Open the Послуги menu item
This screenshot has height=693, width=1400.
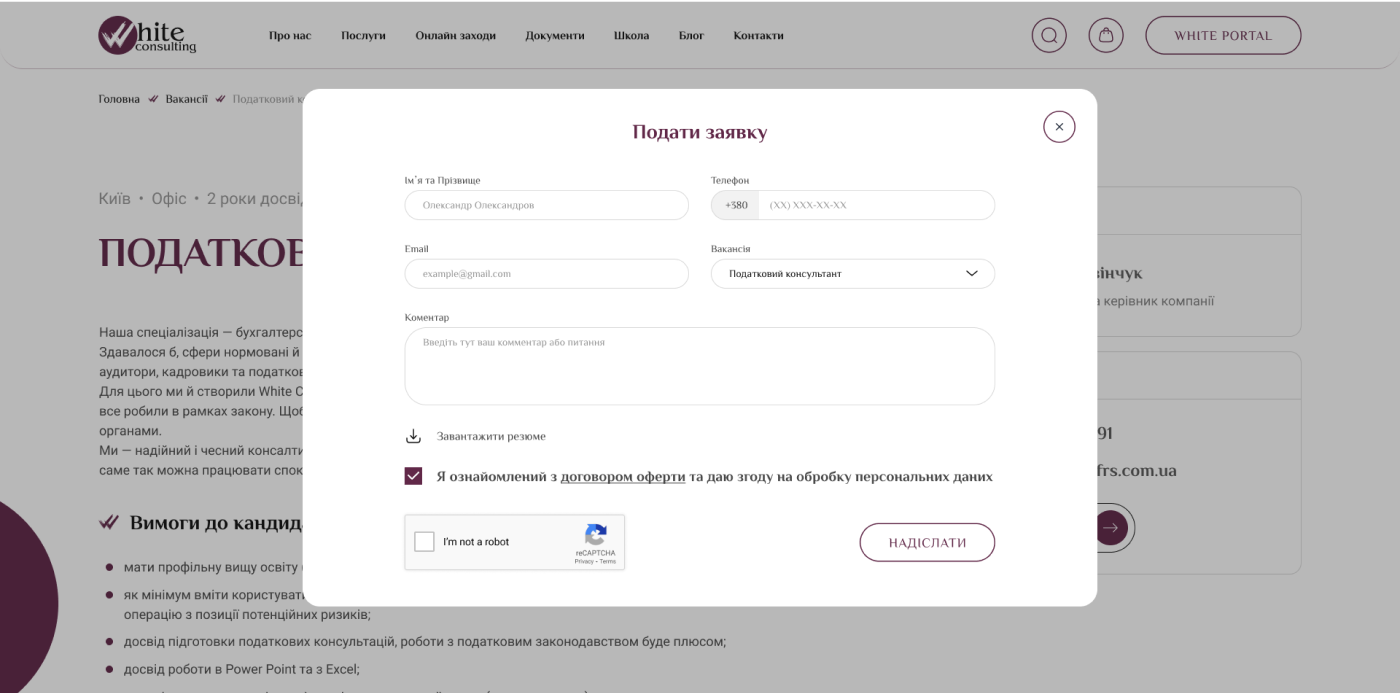coord(363,36)
